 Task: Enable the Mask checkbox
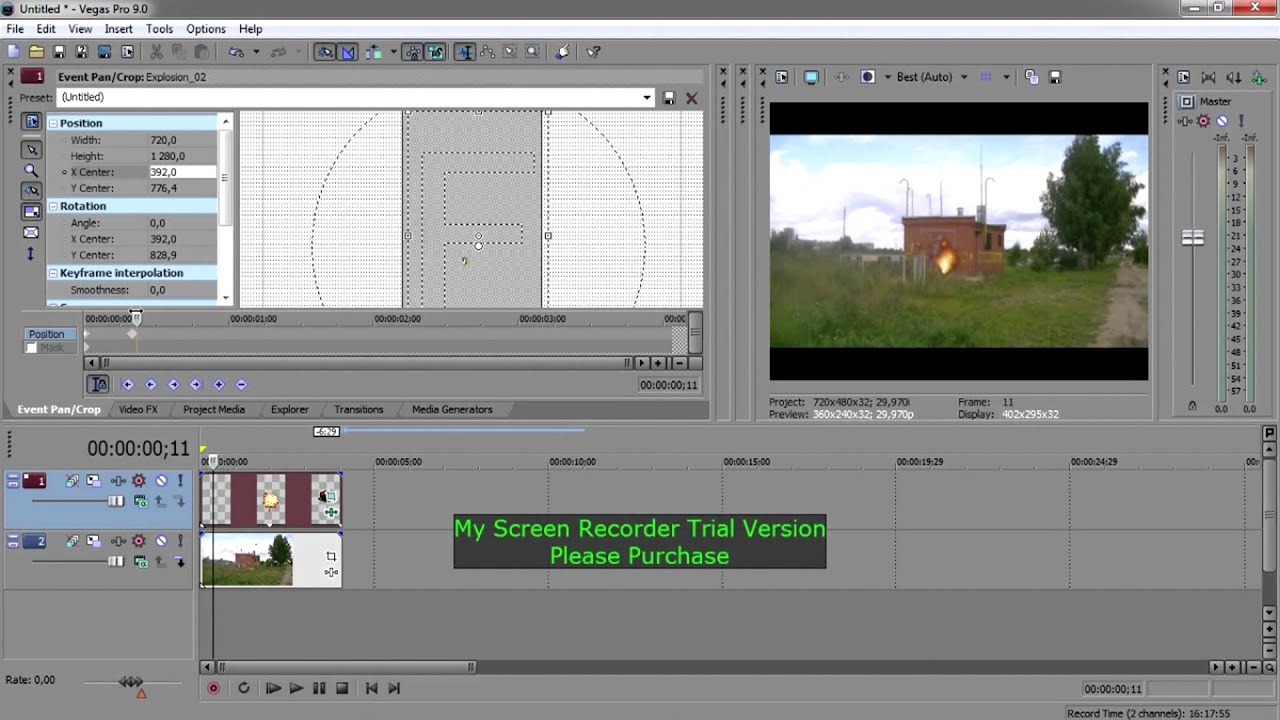(31, 348)
